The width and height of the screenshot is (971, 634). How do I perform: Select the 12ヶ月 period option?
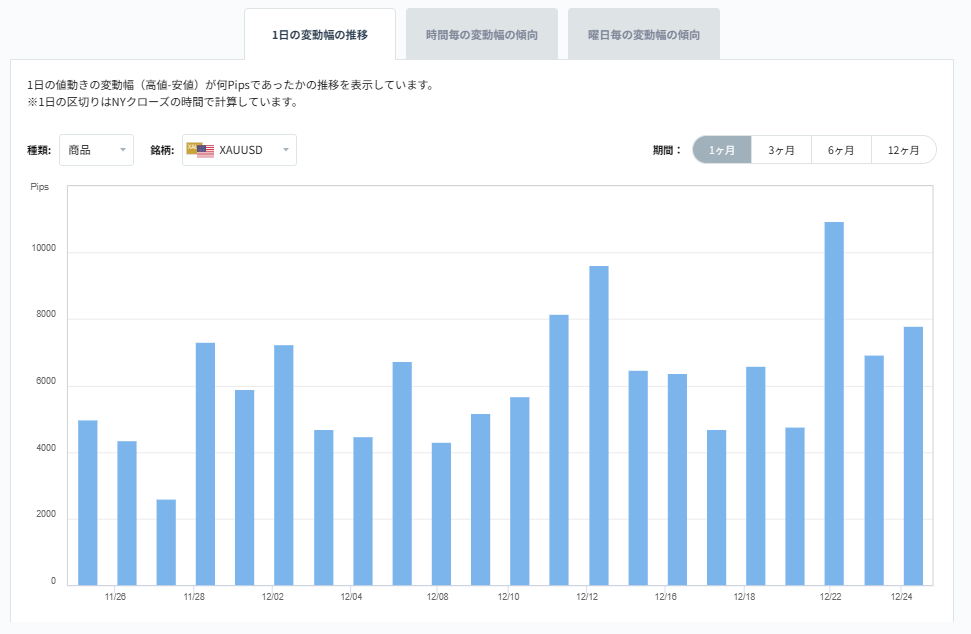coord(901,148)
